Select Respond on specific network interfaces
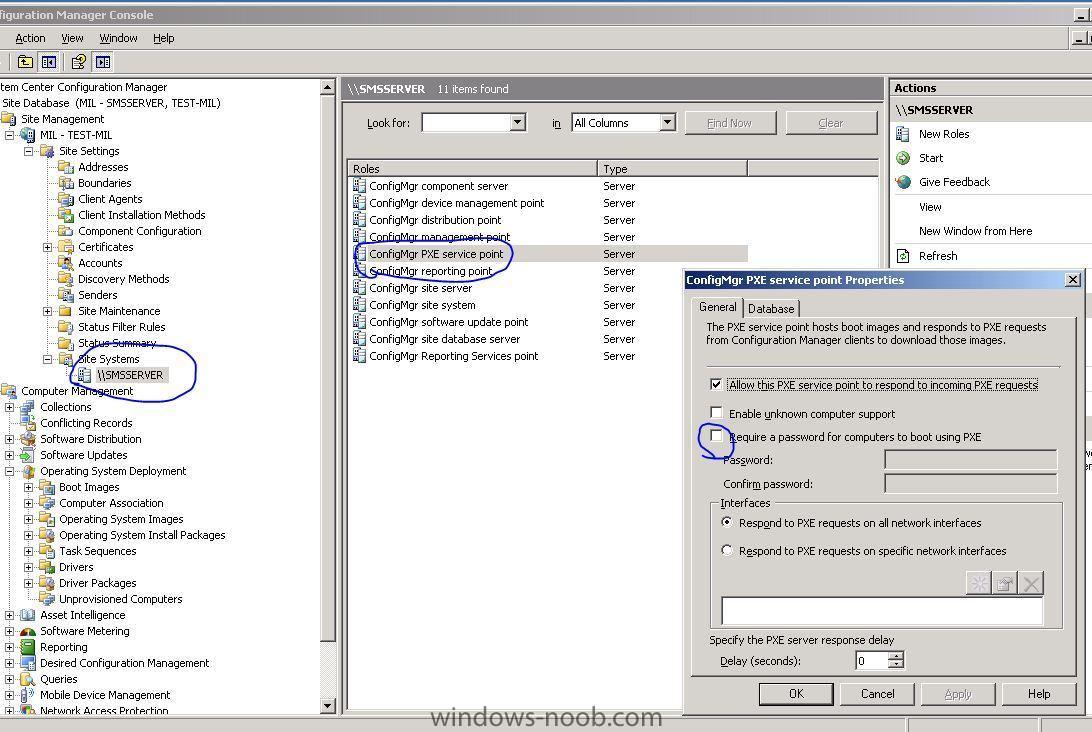Screen dimensions: 1092x732 [727, 550]
